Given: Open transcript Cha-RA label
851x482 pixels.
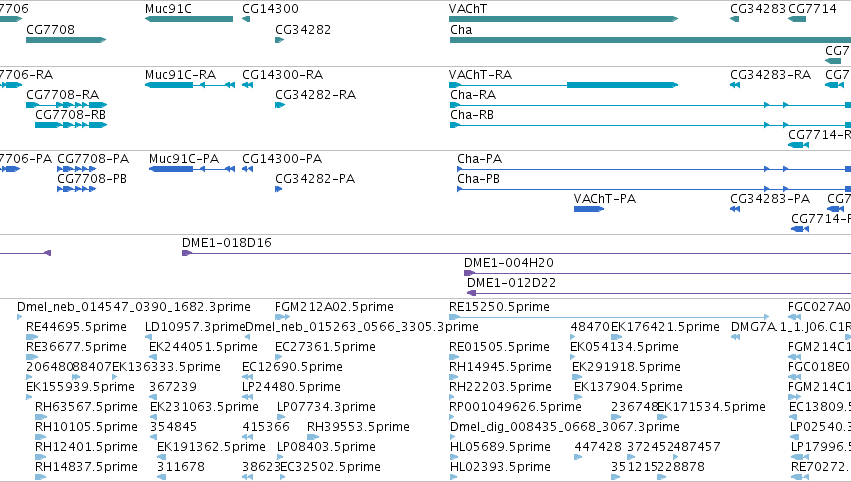Looking at the screenshot, I should [473, 95].
